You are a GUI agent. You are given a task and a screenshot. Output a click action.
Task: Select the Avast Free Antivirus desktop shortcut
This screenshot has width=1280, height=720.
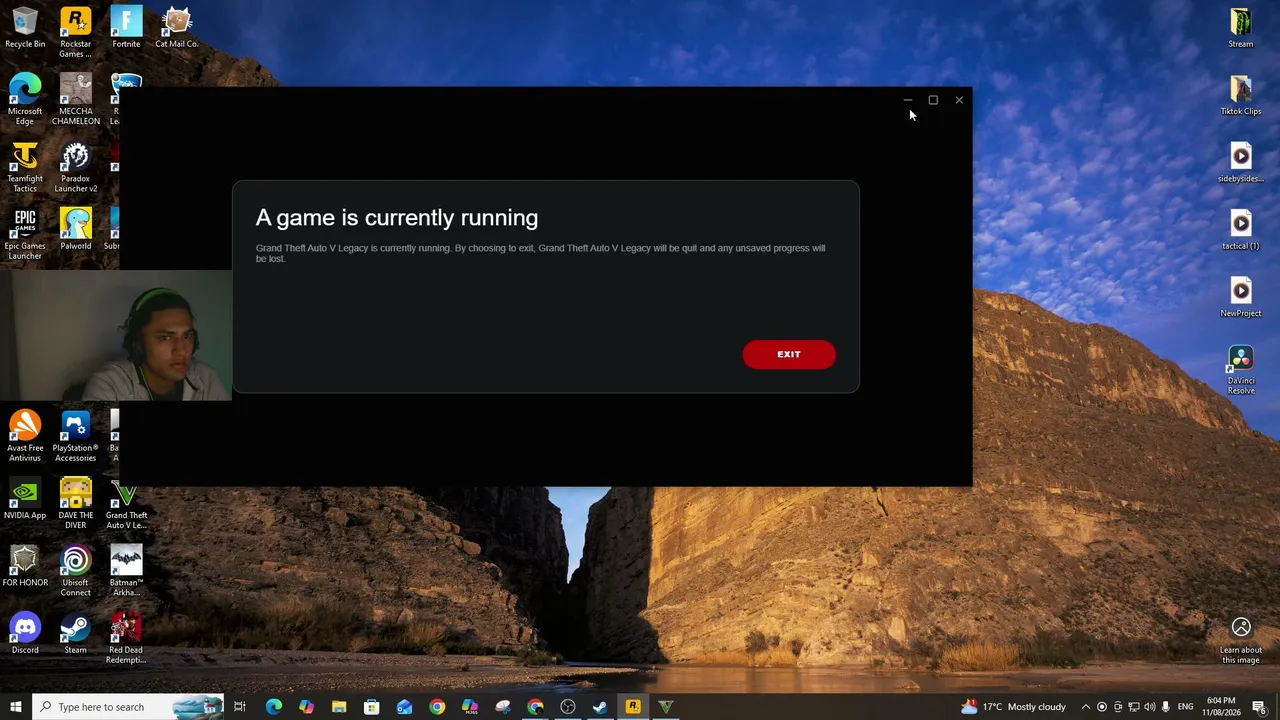pos(25,437)
